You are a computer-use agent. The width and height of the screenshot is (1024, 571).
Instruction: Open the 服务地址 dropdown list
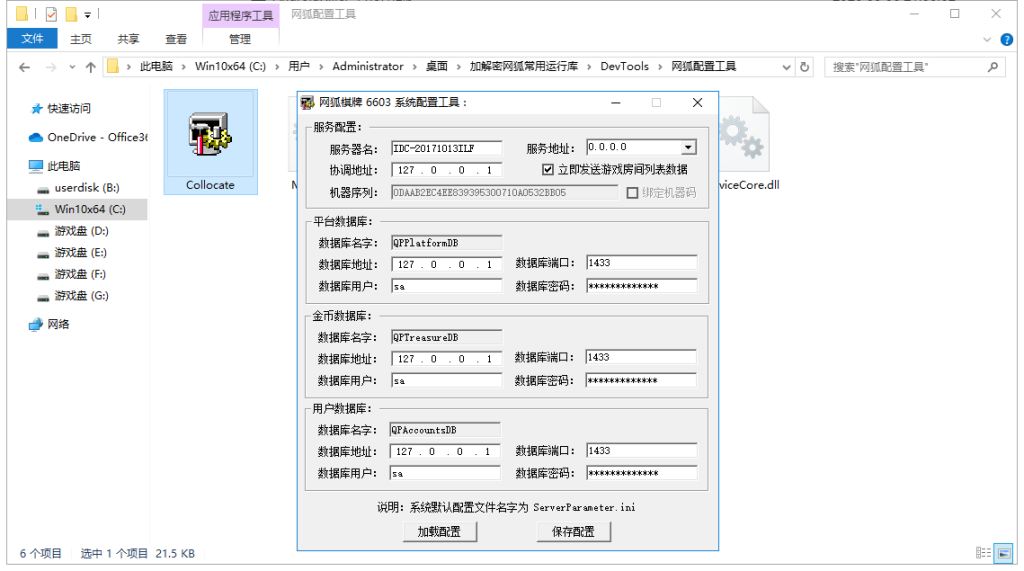(688, 148)
